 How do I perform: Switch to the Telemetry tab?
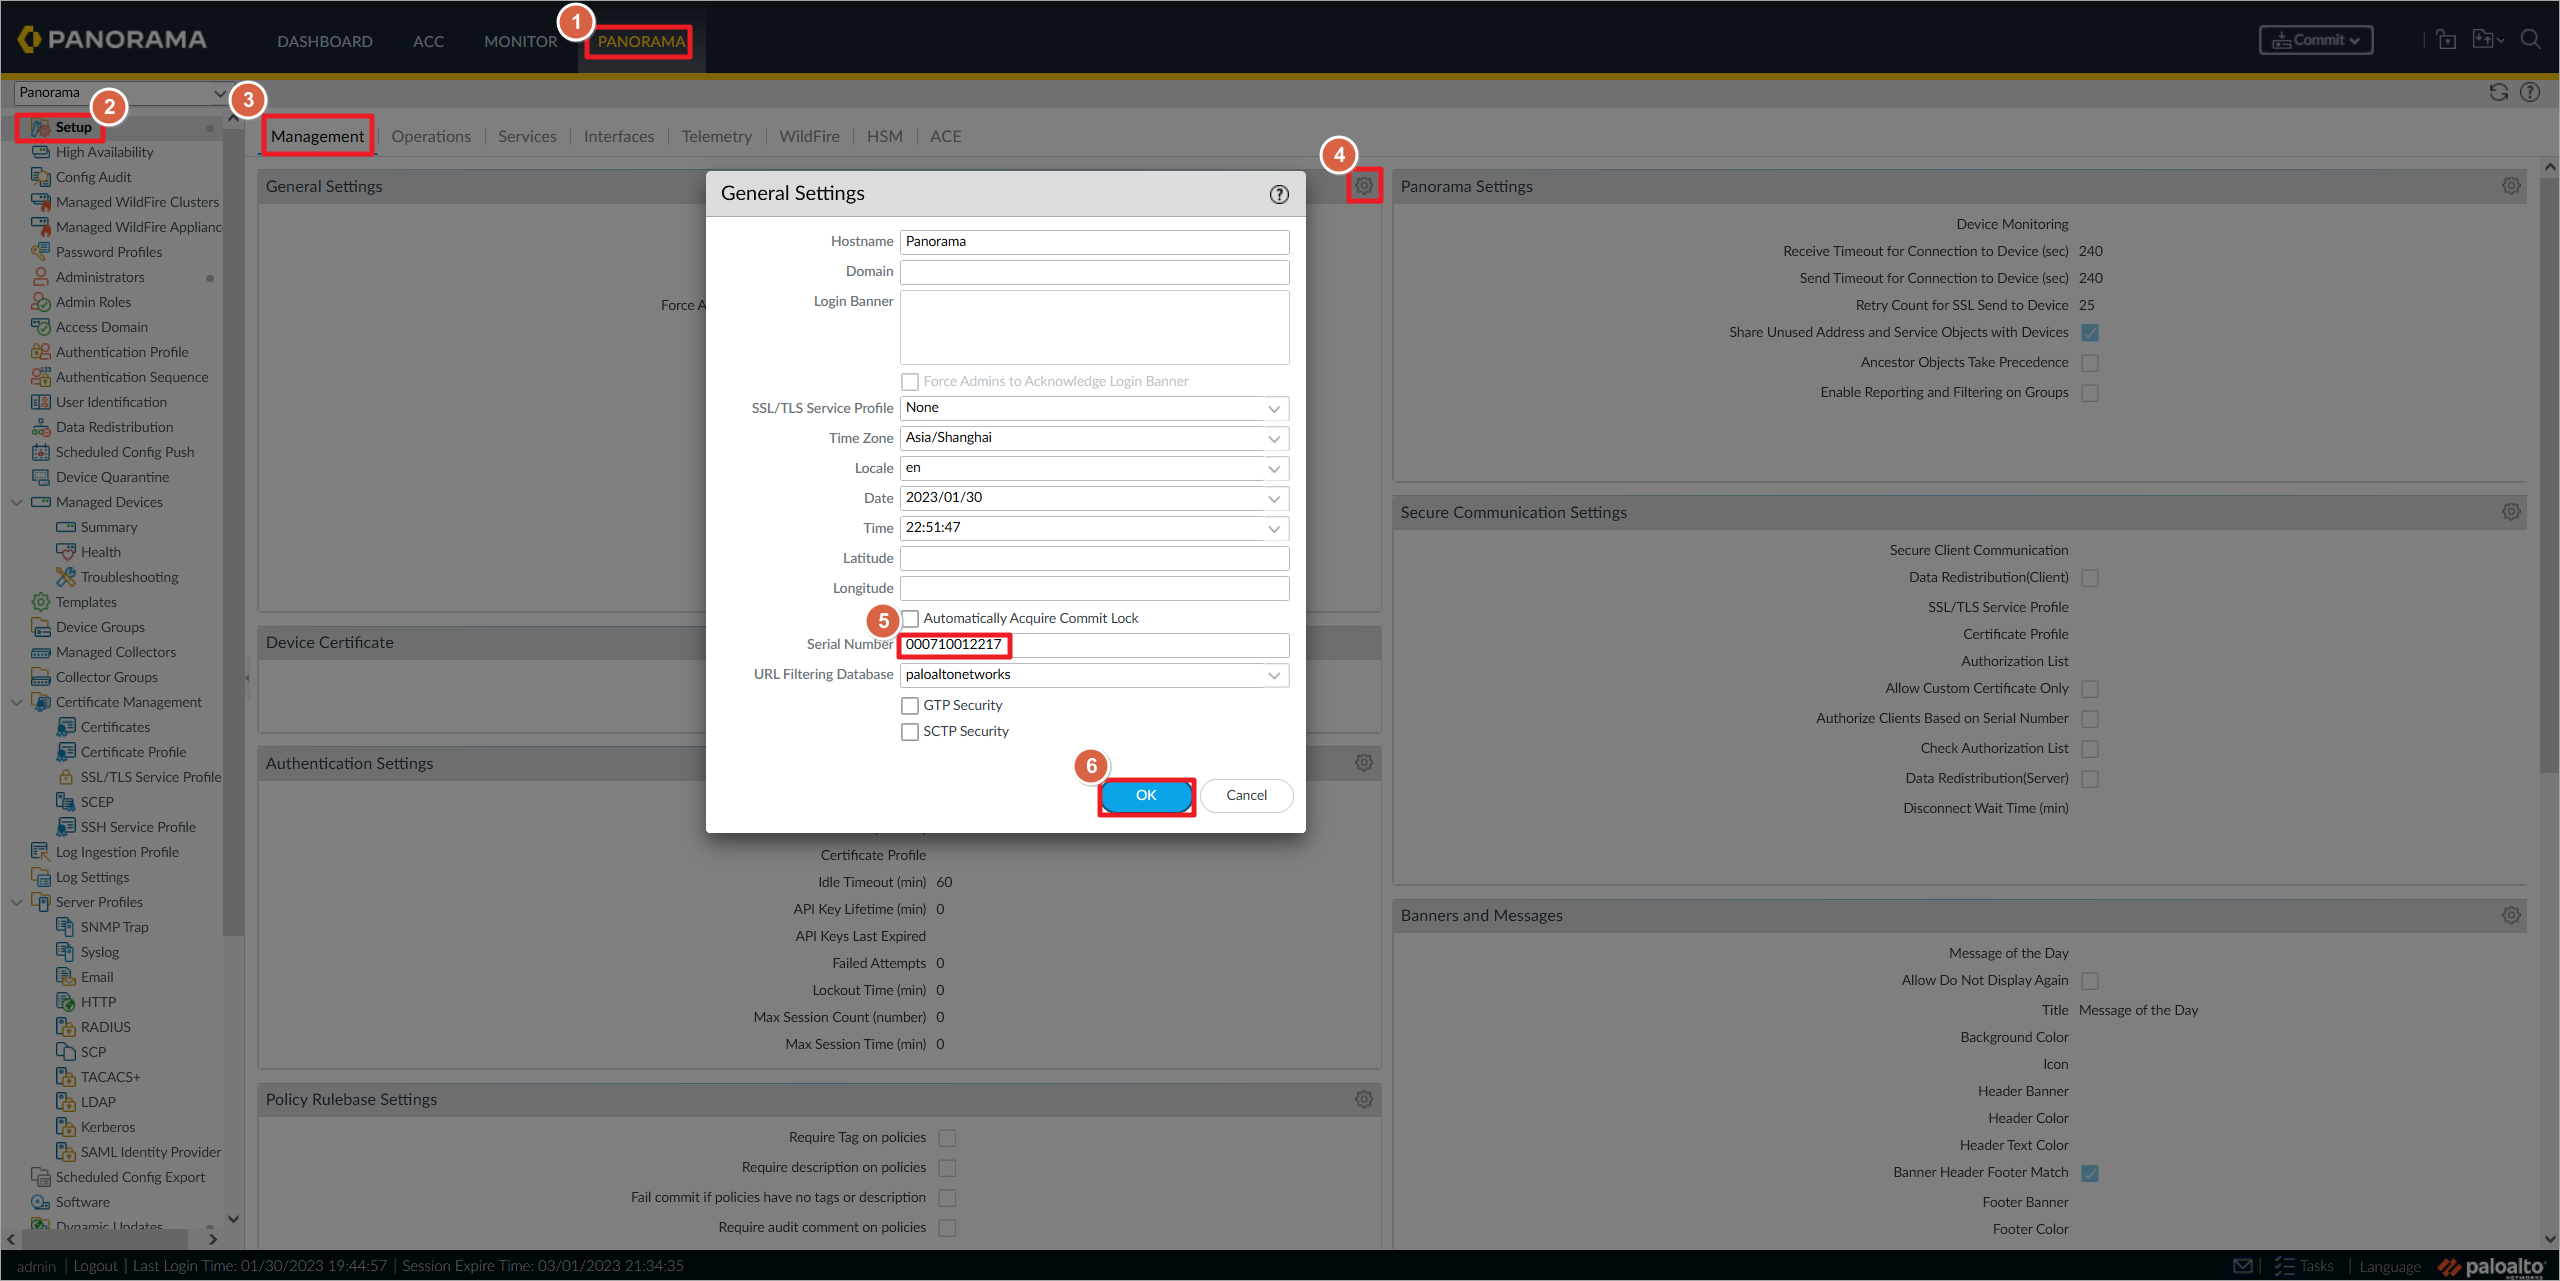click(716, 136)
